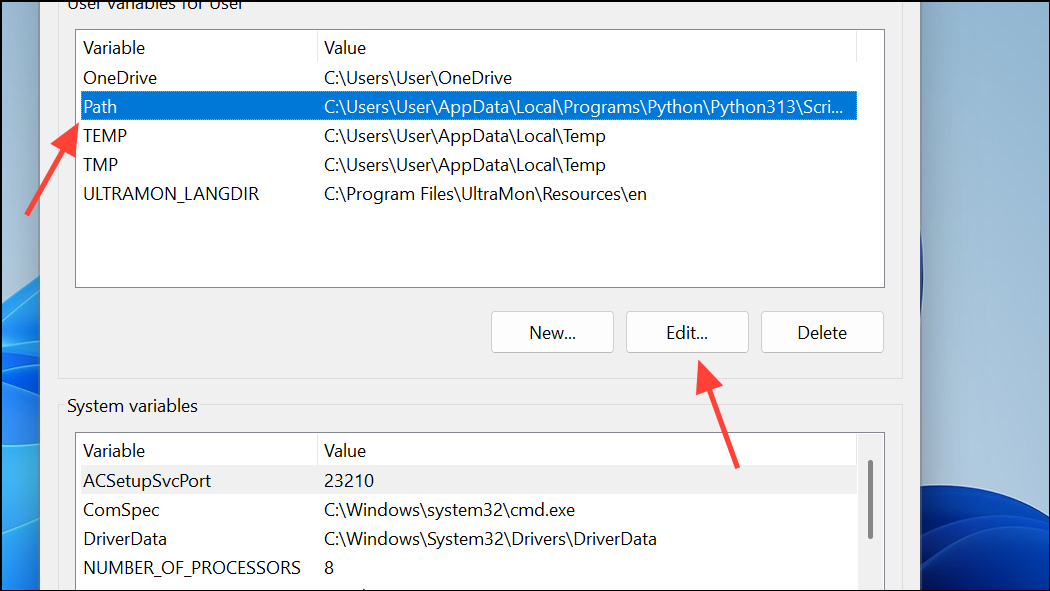Click the Windows desktop wallpaper beside the dialog
The image size is (1050, 591).
coord(985,300)
